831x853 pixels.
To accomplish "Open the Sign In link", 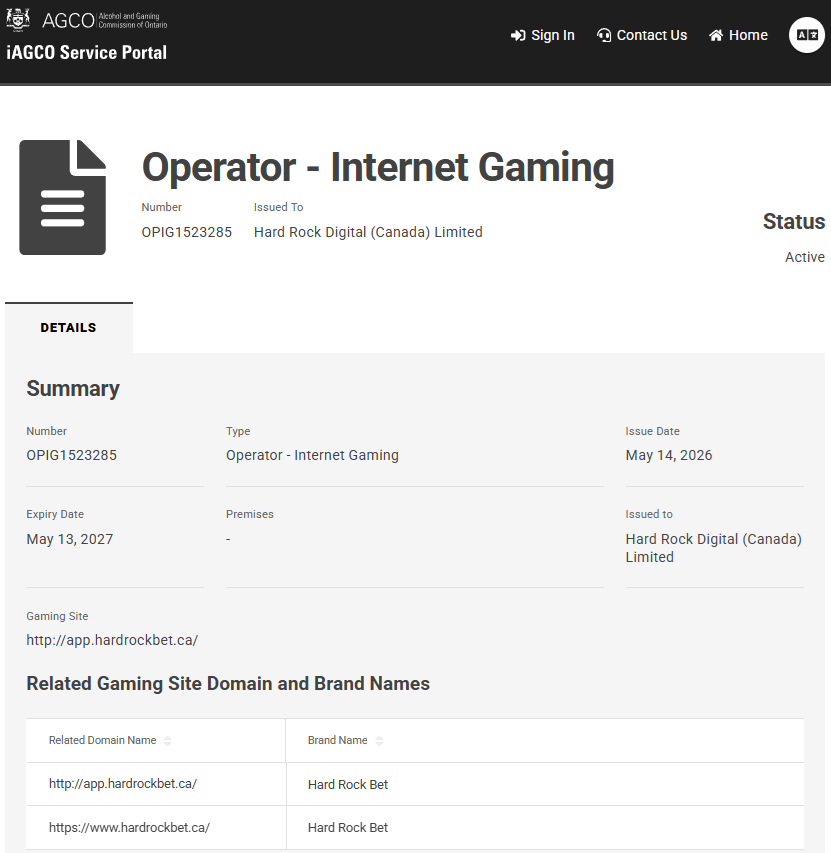I will click(x=543, y=35).
